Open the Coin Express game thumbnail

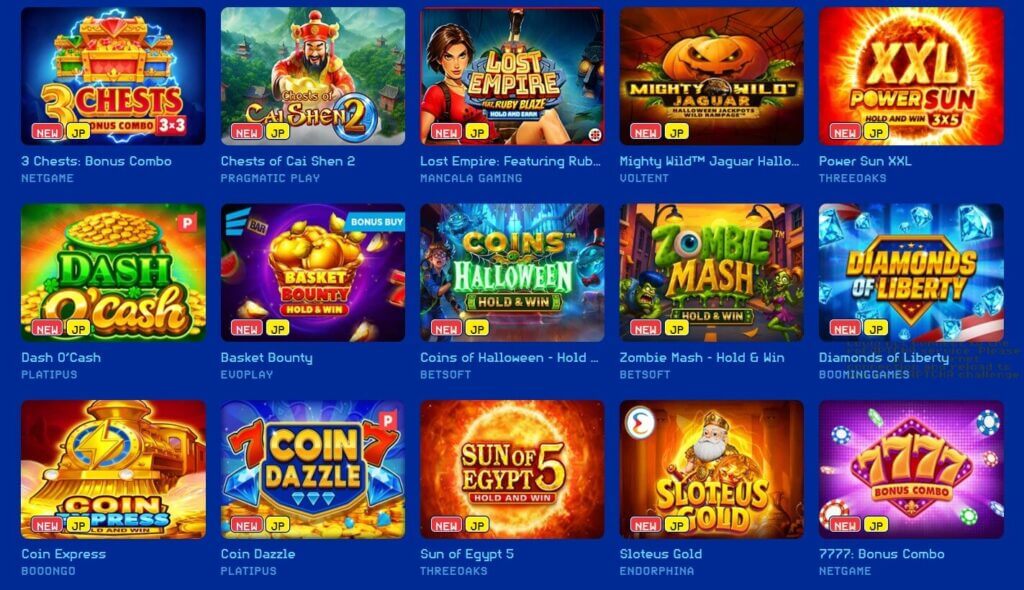[113, 469]
